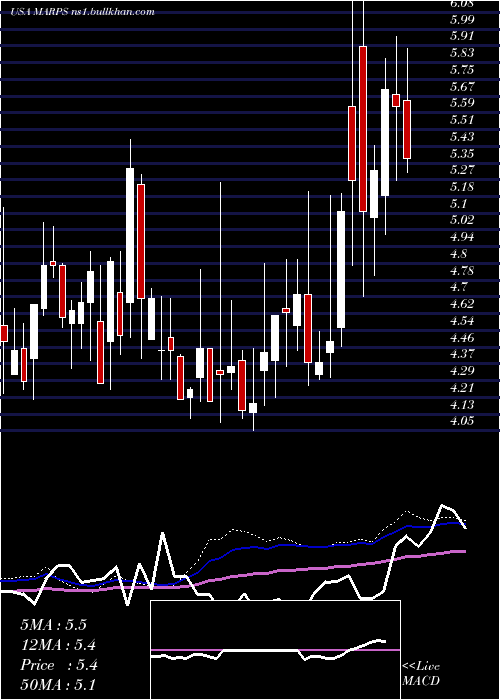Click the 5.99 price axis label
The image size is (500, 700).
(x=463, y=19)
